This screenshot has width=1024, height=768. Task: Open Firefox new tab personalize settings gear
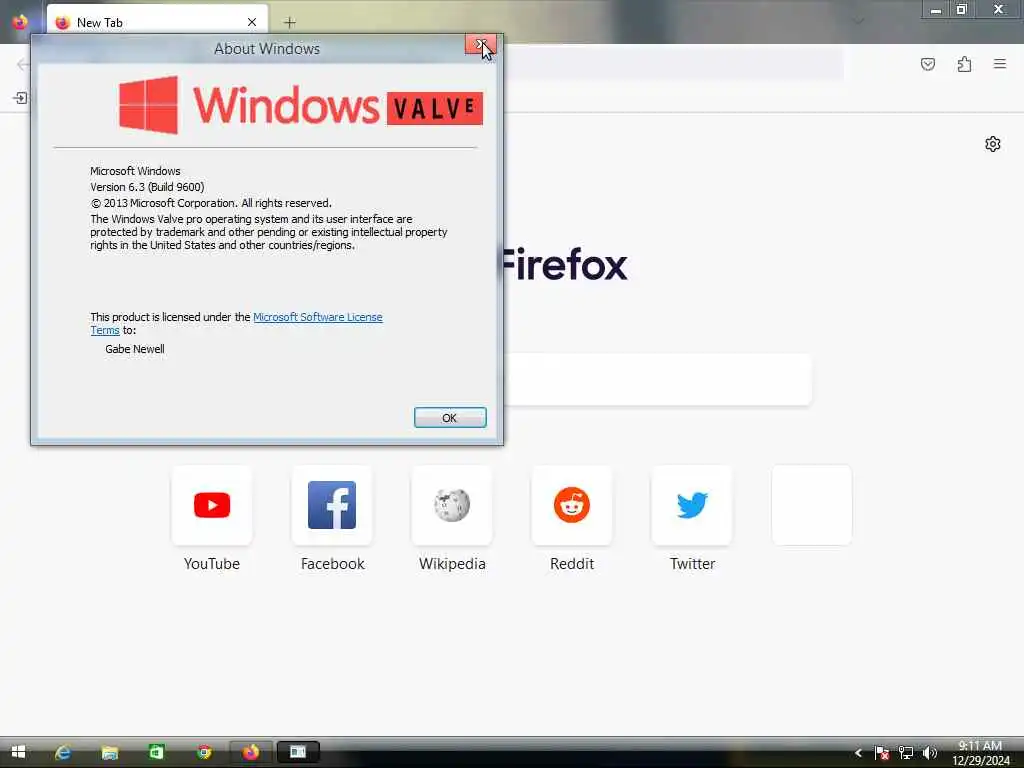coord(993,144)
